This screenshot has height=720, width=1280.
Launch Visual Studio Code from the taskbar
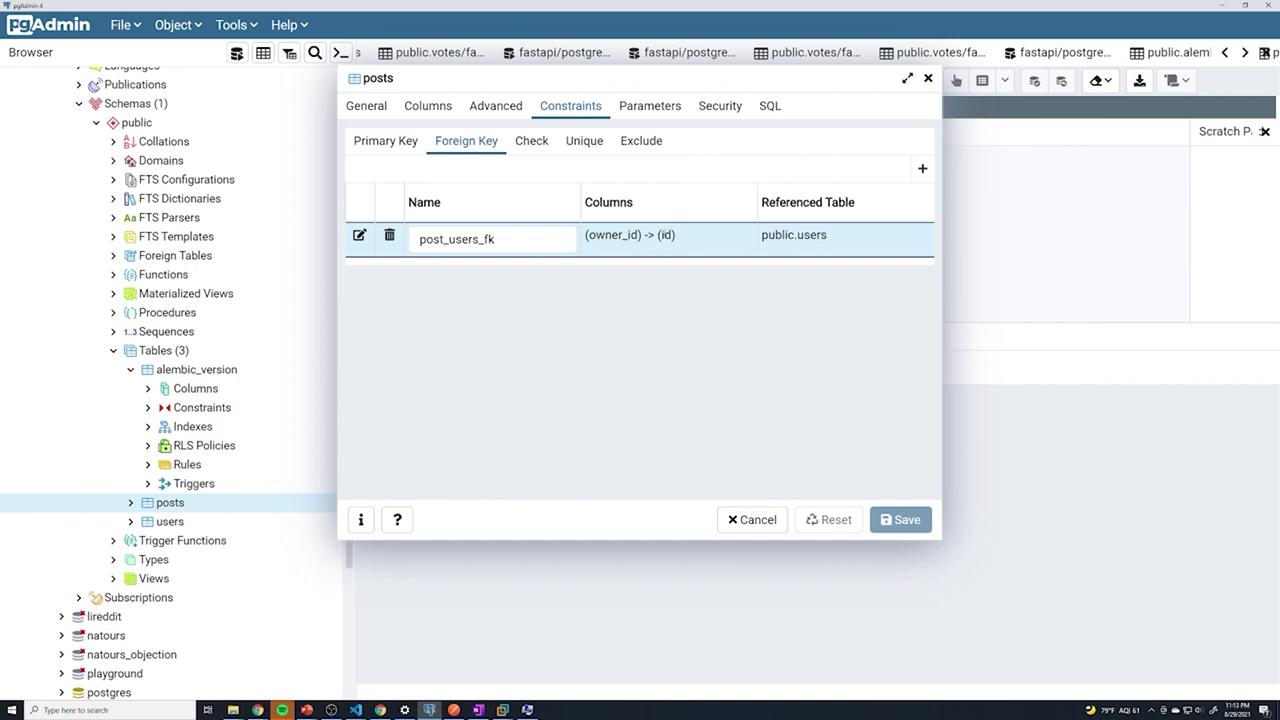356,710
